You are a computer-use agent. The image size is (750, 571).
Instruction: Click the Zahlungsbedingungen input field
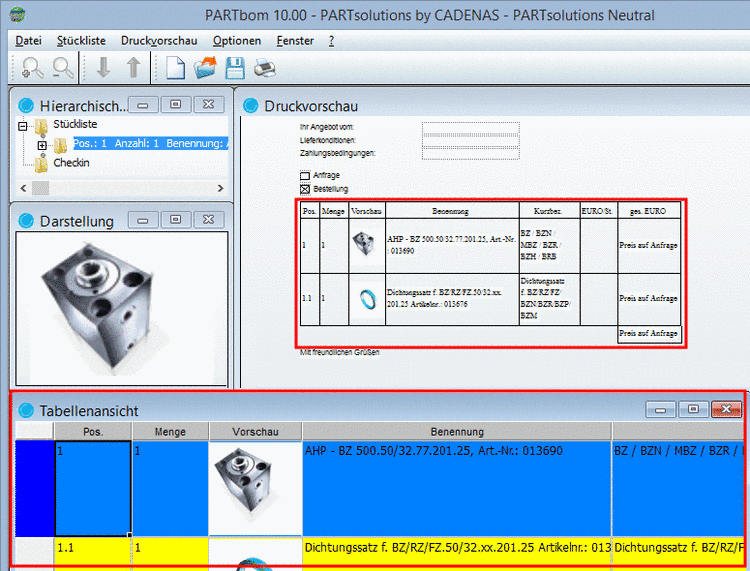(x=471, y=154)
